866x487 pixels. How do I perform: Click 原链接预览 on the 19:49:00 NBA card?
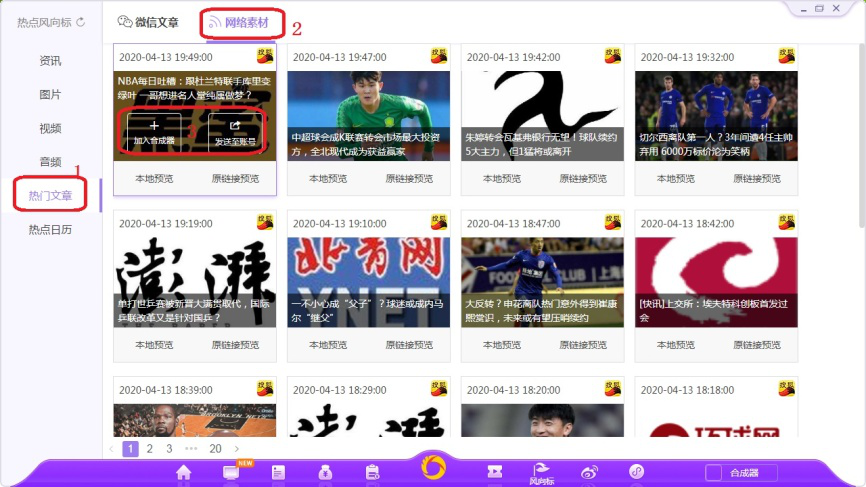pos(235,178)
